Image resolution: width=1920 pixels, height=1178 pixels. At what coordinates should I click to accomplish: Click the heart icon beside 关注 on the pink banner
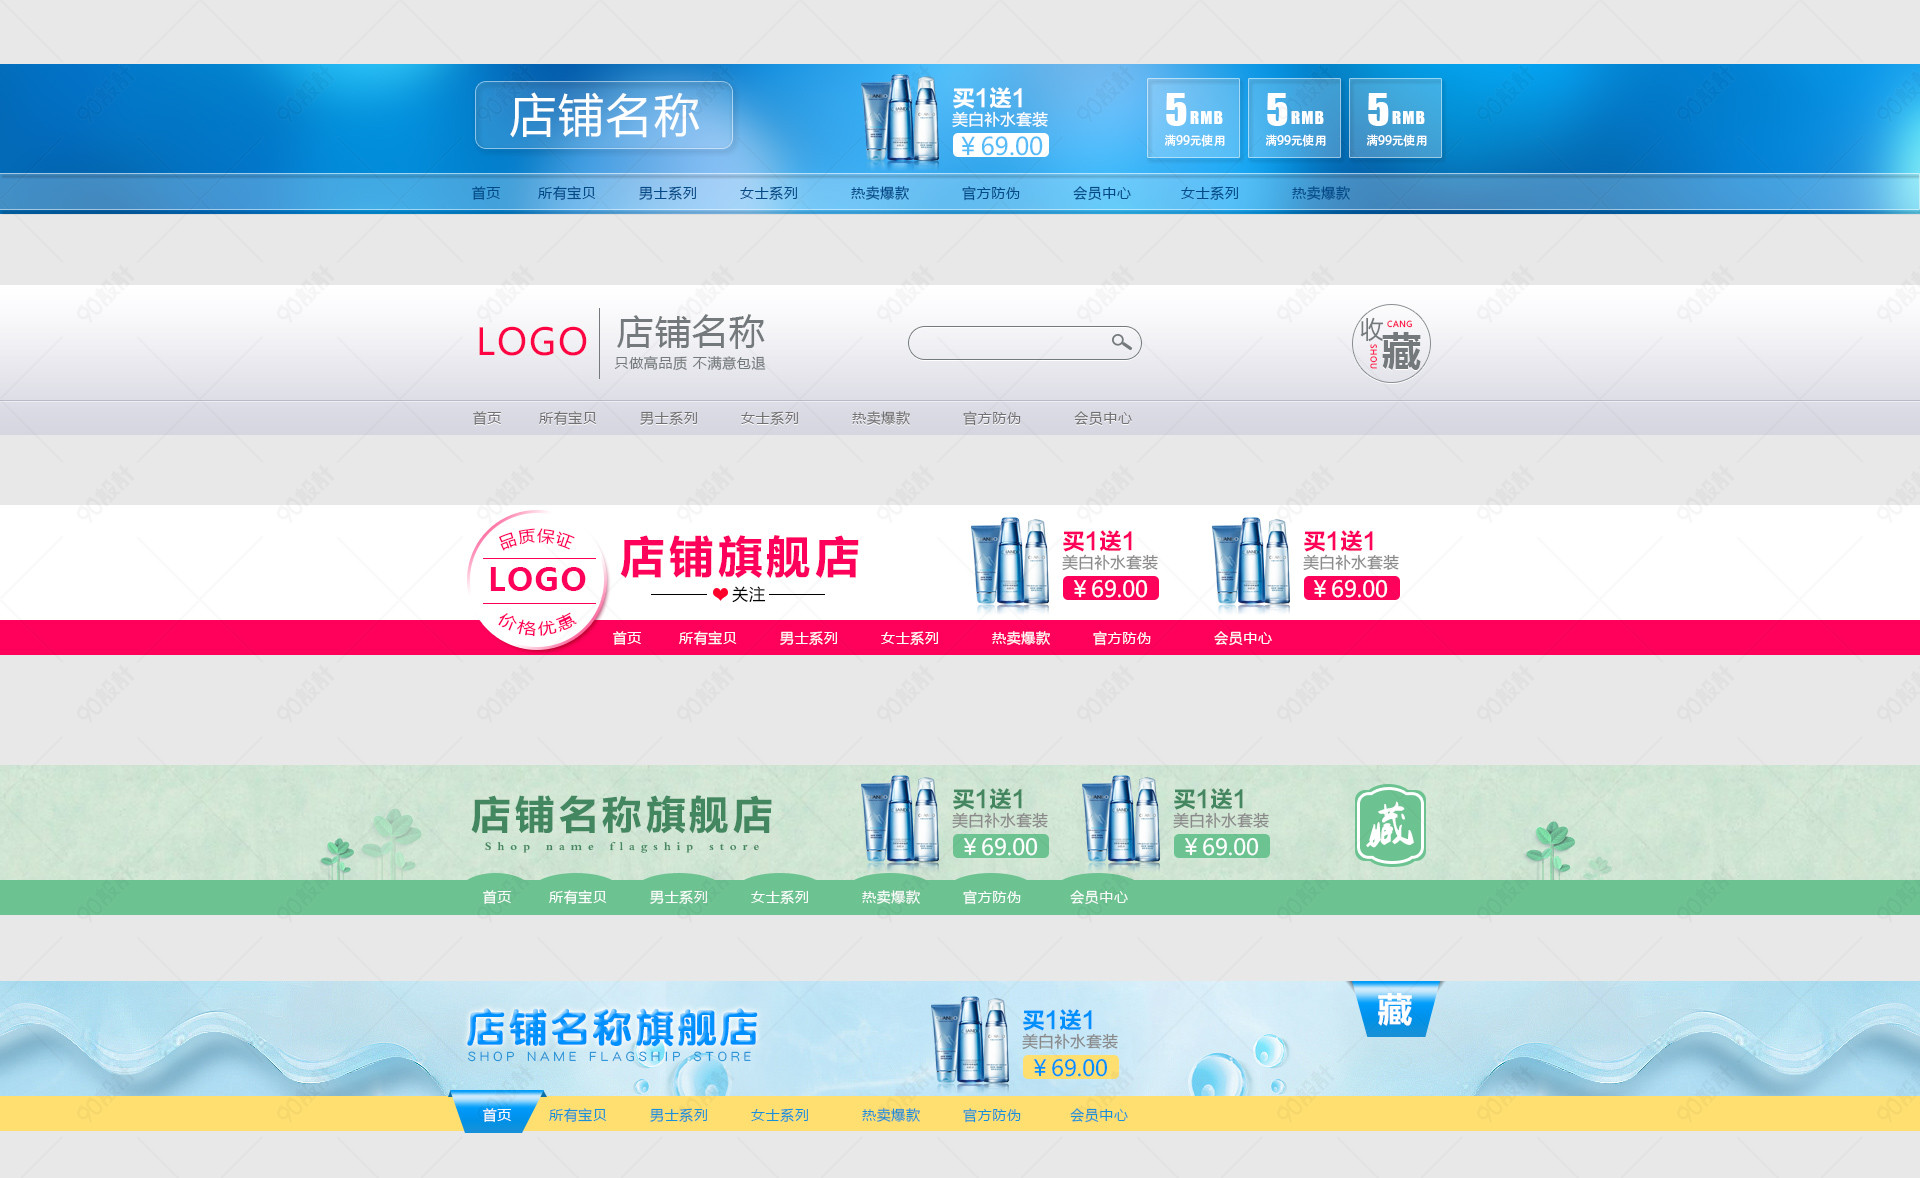719,592
